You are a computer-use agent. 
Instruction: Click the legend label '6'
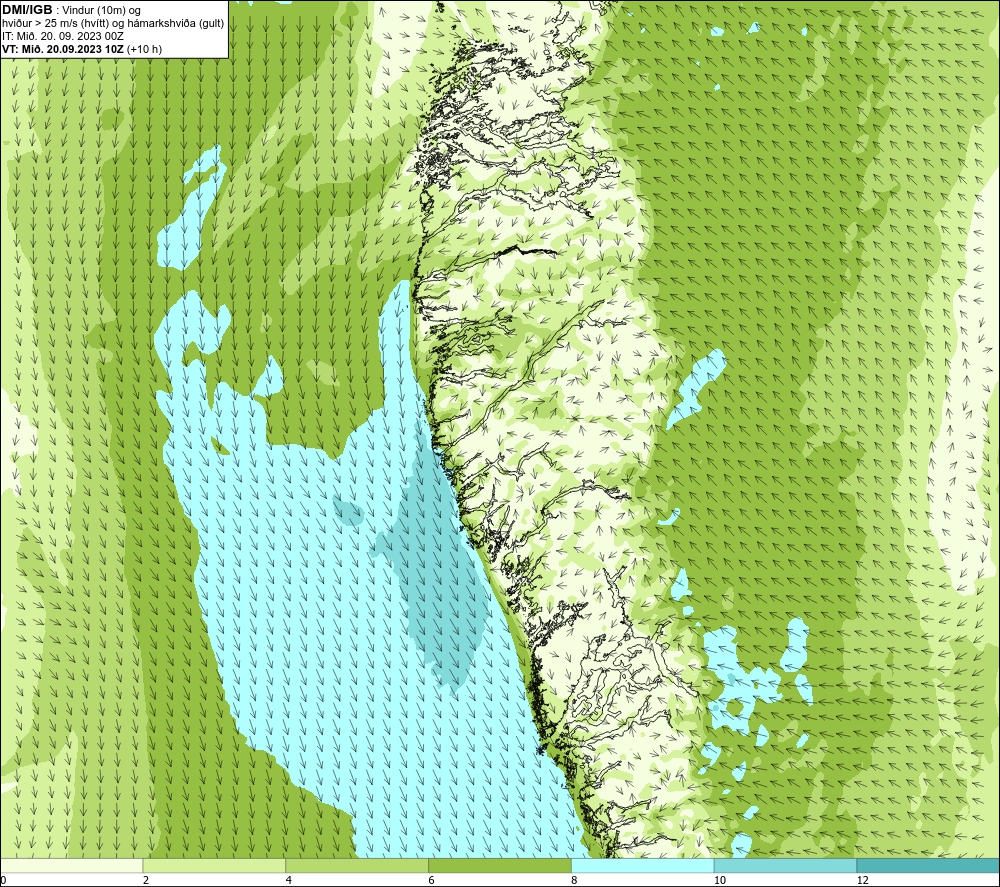coord(432,880)
